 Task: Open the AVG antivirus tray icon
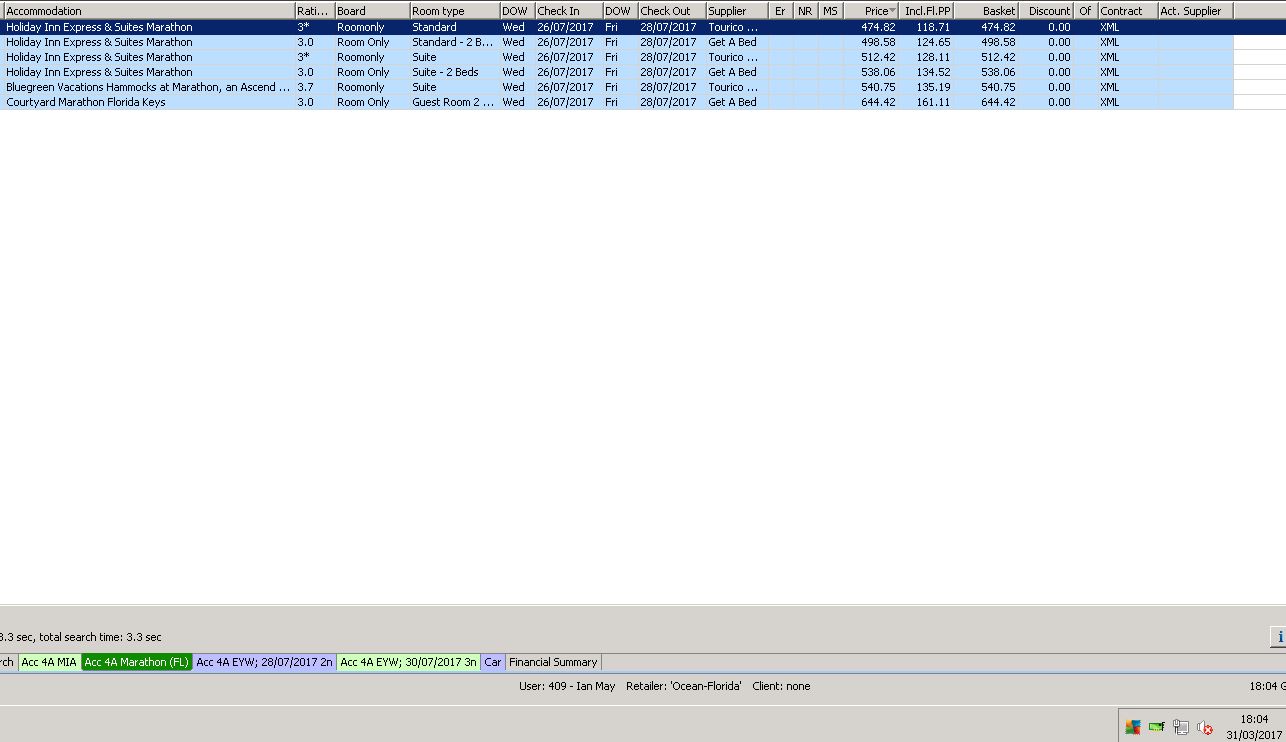click(1133, 727)
